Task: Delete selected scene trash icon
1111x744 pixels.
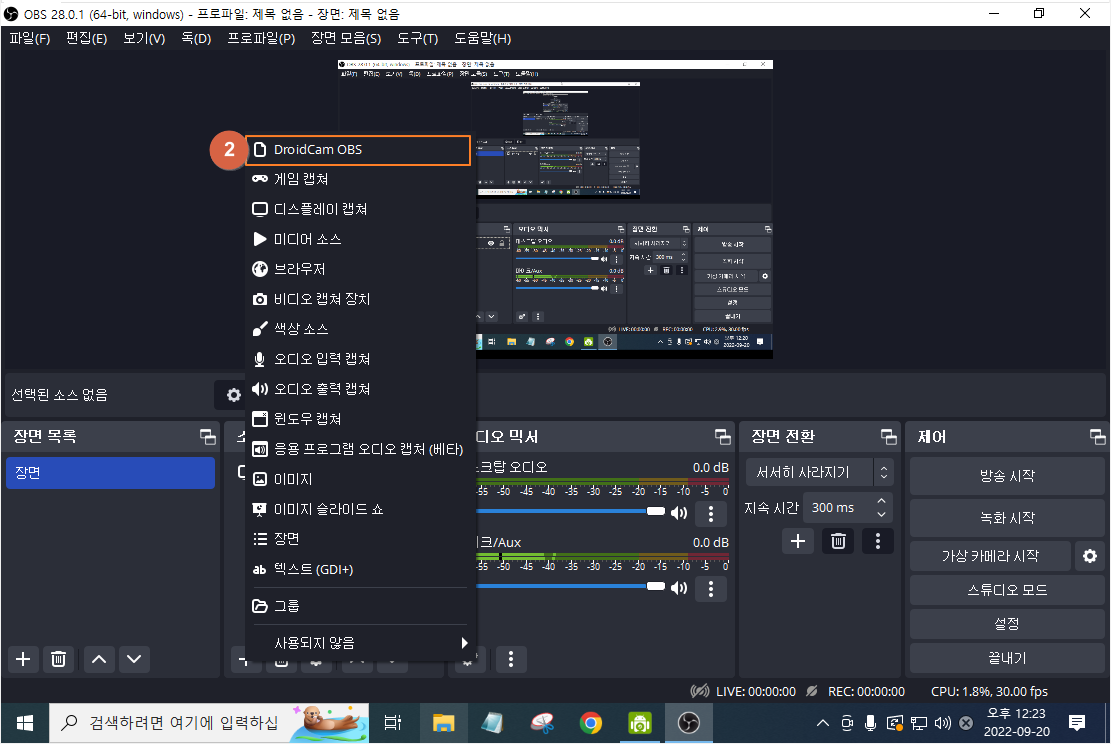Action: click(x=59, y=660)
